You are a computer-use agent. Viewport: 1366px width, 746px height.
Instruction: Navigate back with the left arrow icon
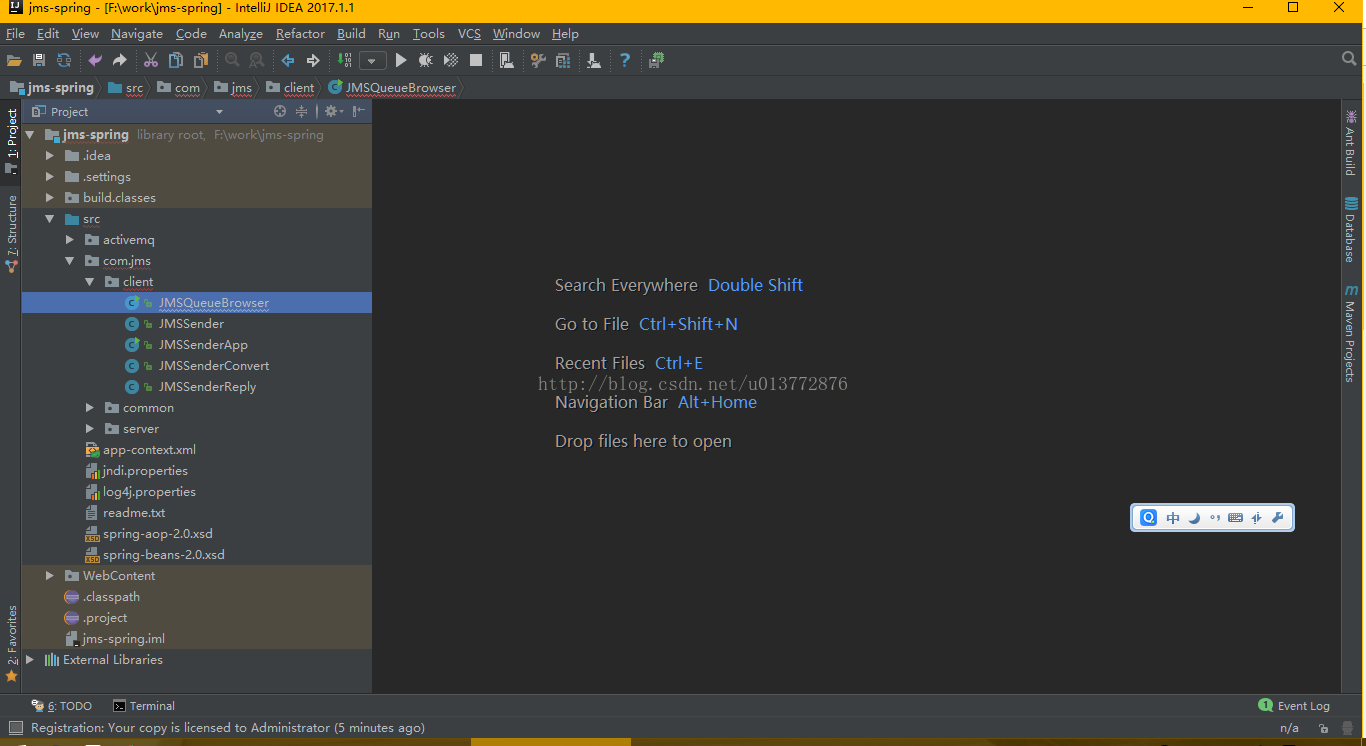click(288, 60)
